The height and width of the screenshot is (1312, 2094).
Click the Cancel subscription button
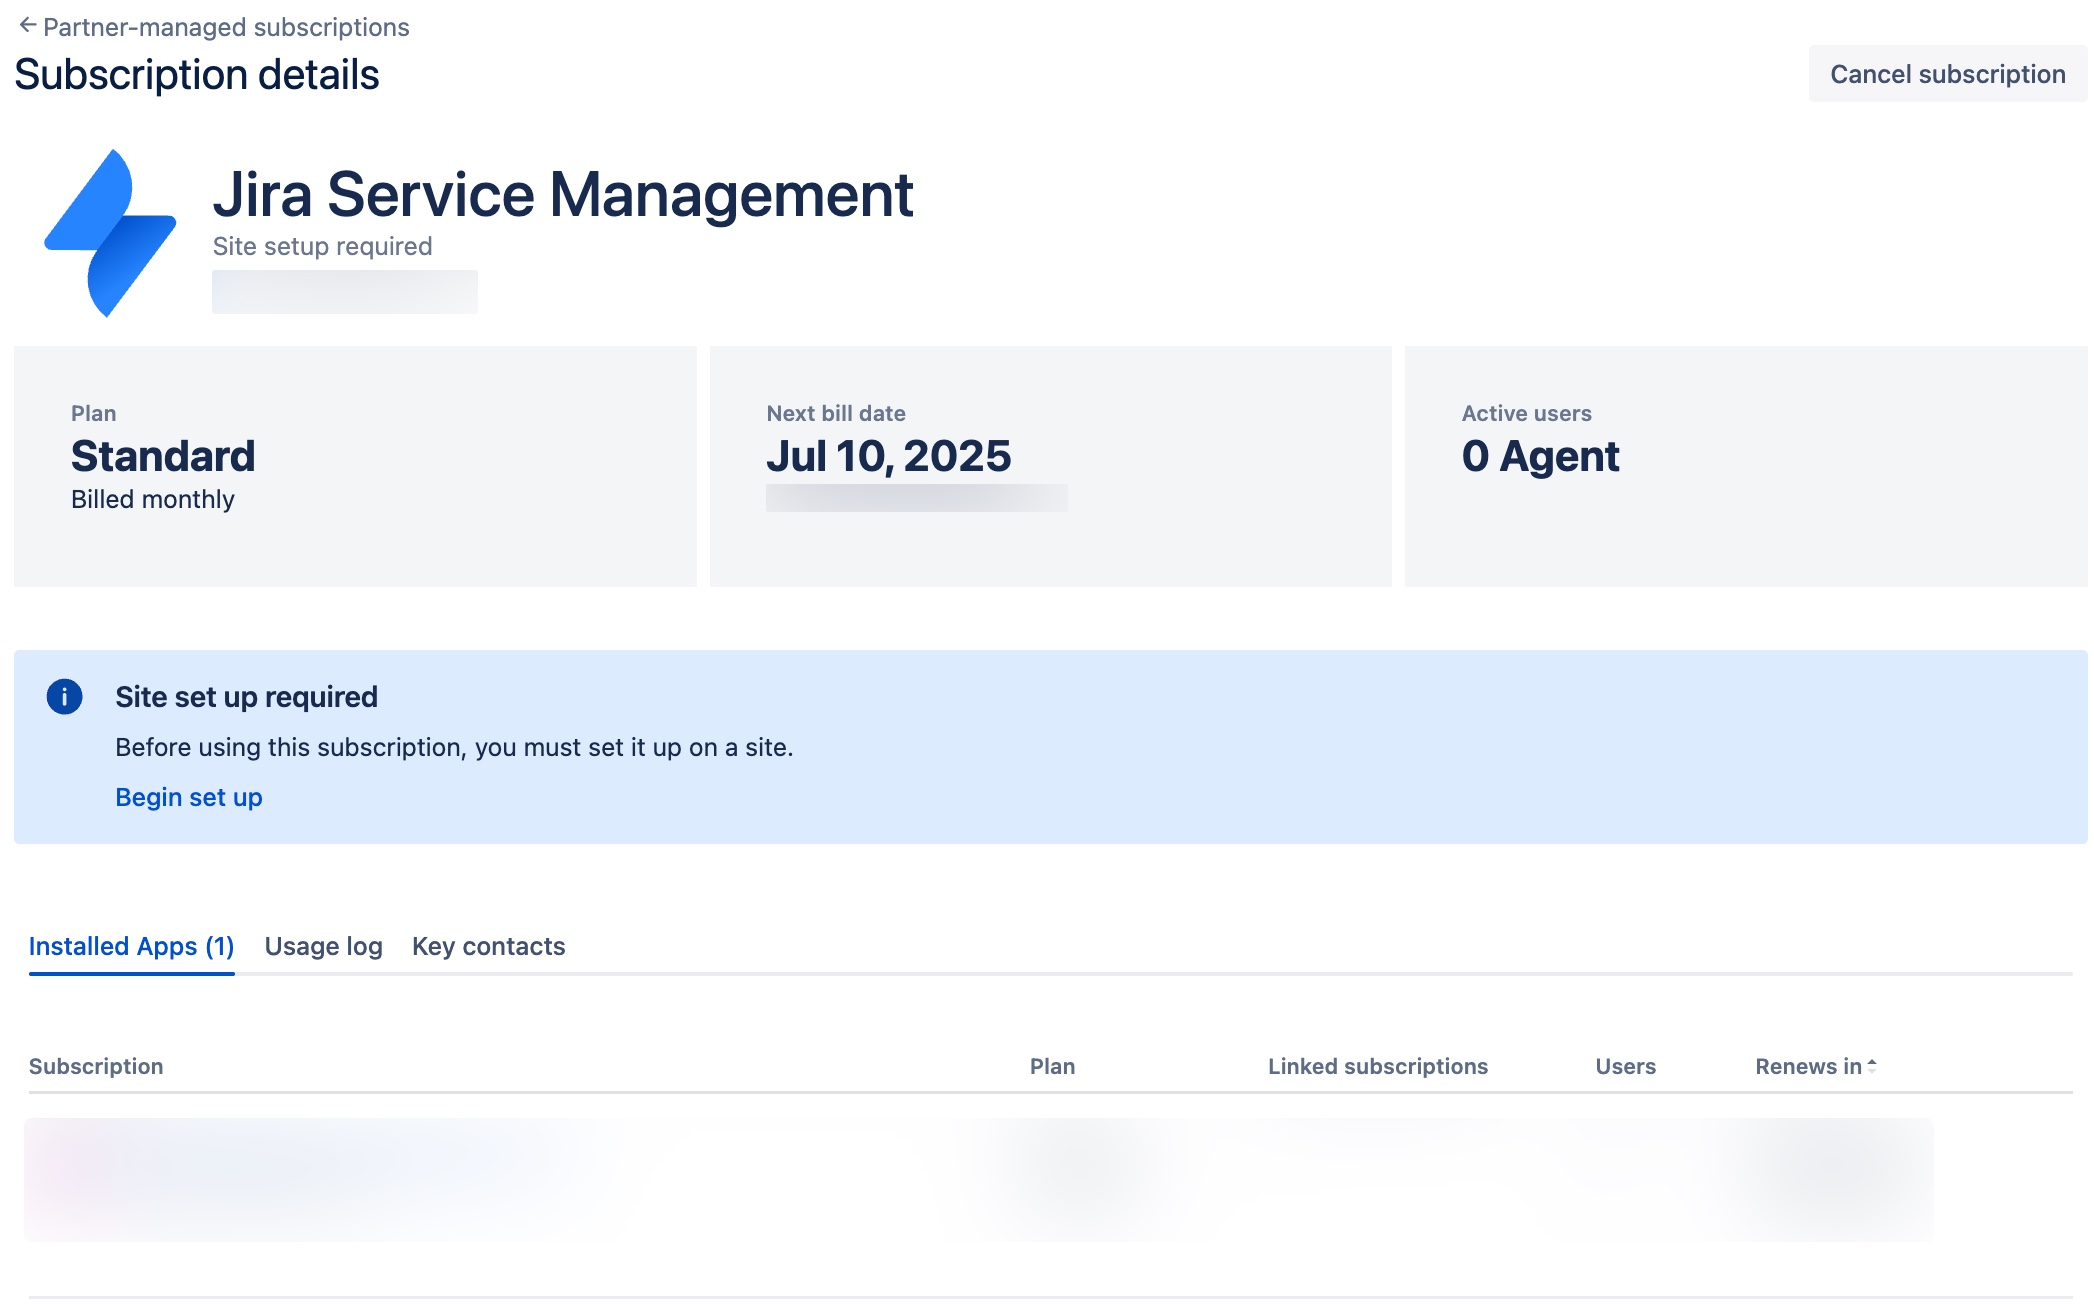coord(1947,74)
